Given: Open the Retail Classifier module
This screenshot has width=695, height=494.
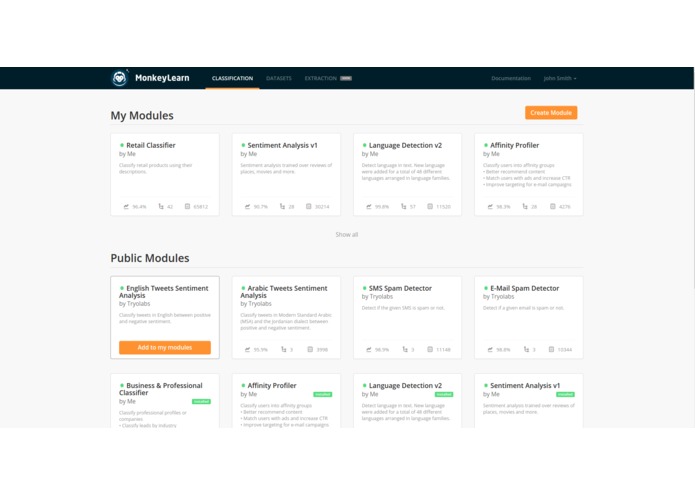Looking at the screenshot, I should (x=151, y=145).
